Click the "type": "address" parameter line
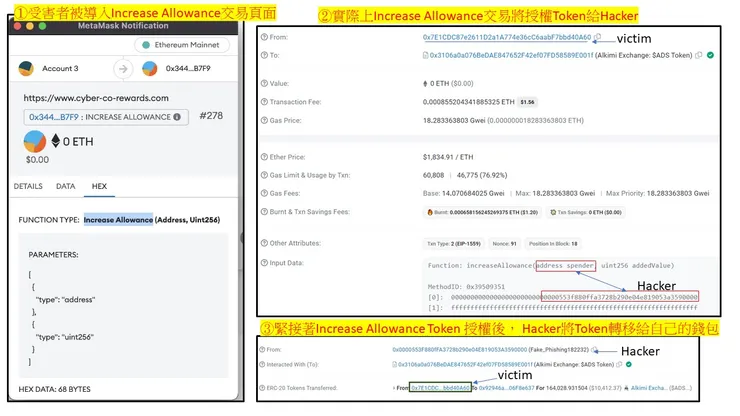 [65, 299]
